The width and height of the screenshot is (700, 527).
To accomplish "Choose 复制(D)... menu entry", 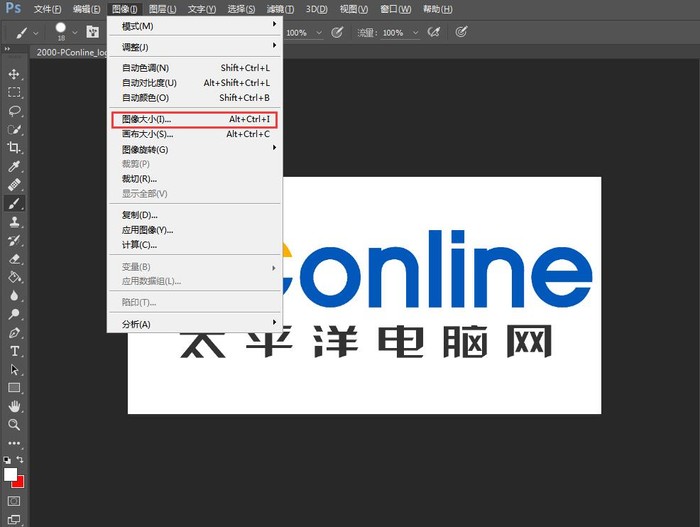I will [x=195, y=215].
